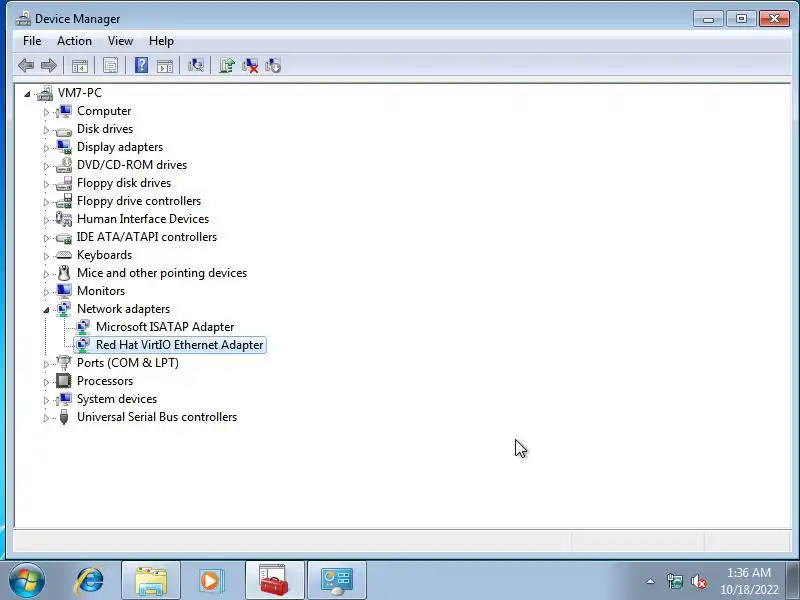Expand Universal Serial Bus controllers arrow

click(46, 418)
